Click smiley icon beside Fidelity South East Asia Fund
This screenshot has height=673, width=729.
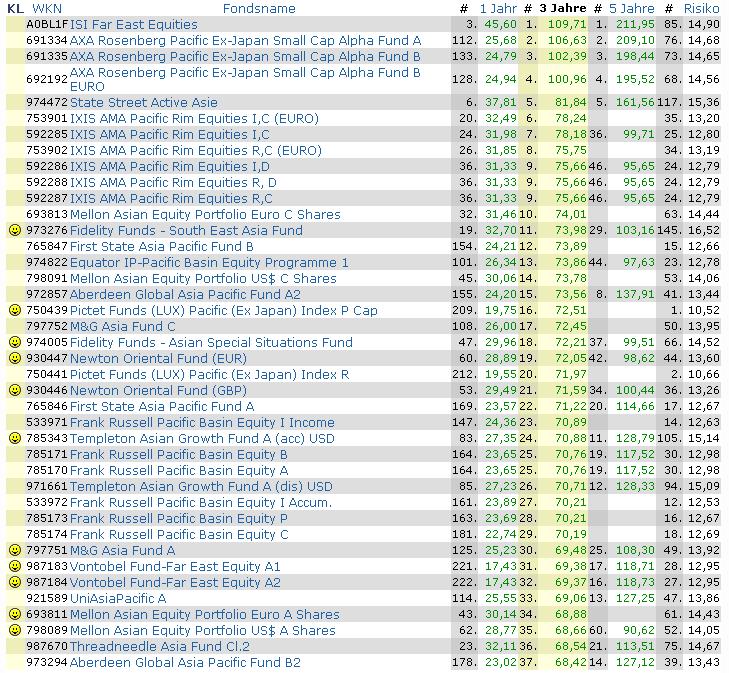click(15, 230)
